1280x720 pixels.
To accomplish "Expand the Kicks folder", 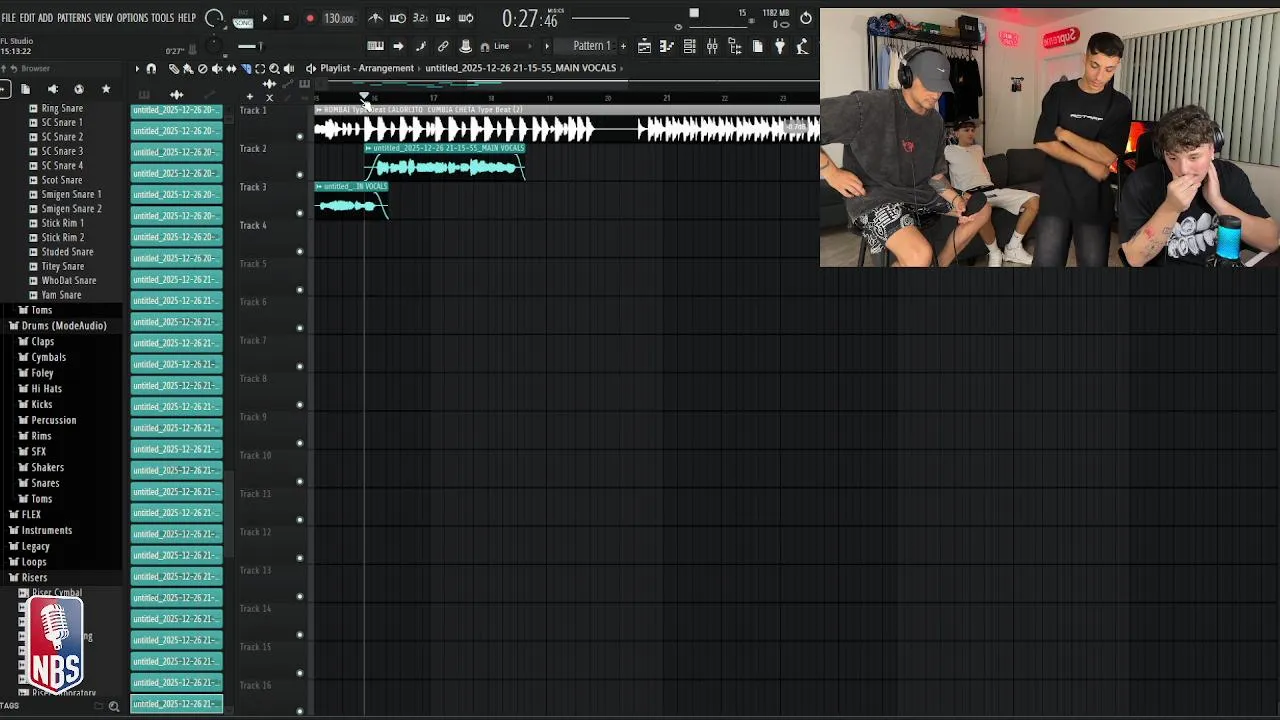I will click(x=41, y=404).
